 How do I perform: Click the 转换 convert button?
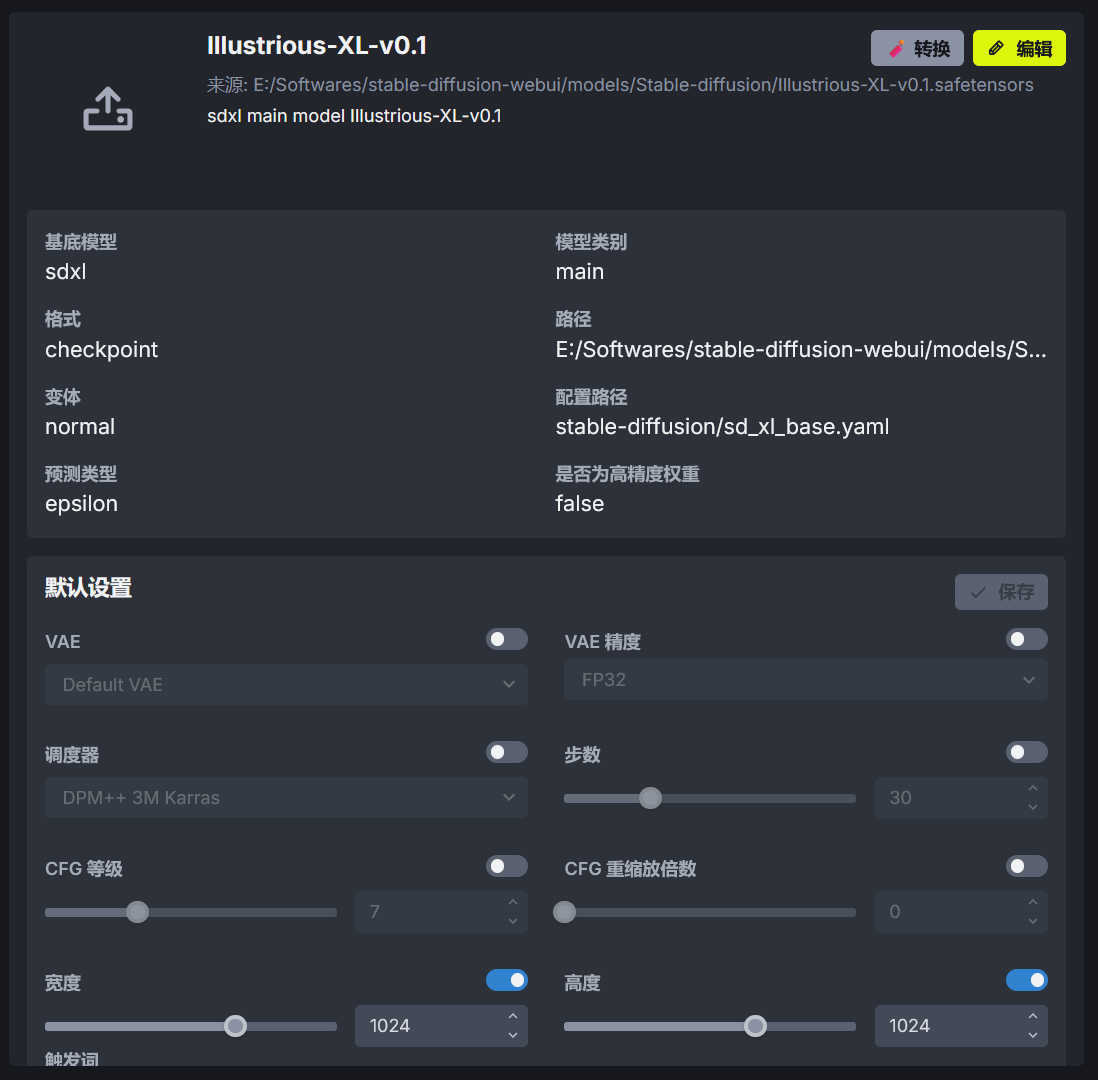[x=917, y=48]
